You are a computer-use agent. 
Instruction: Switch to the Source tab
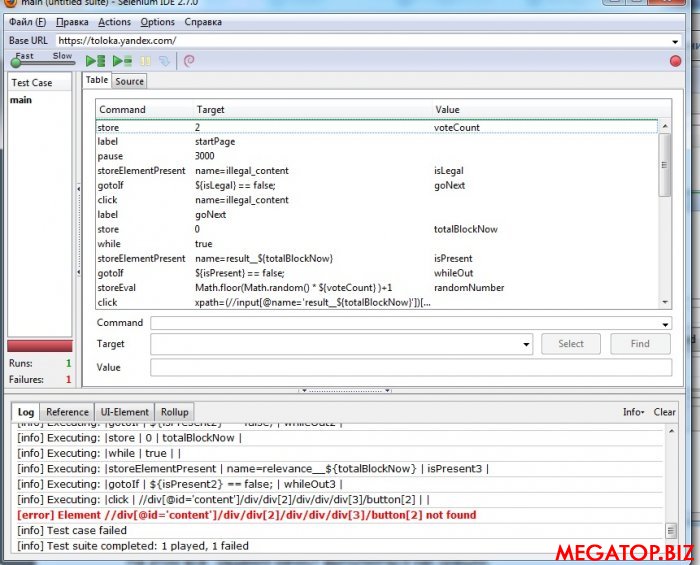(129, 81)
